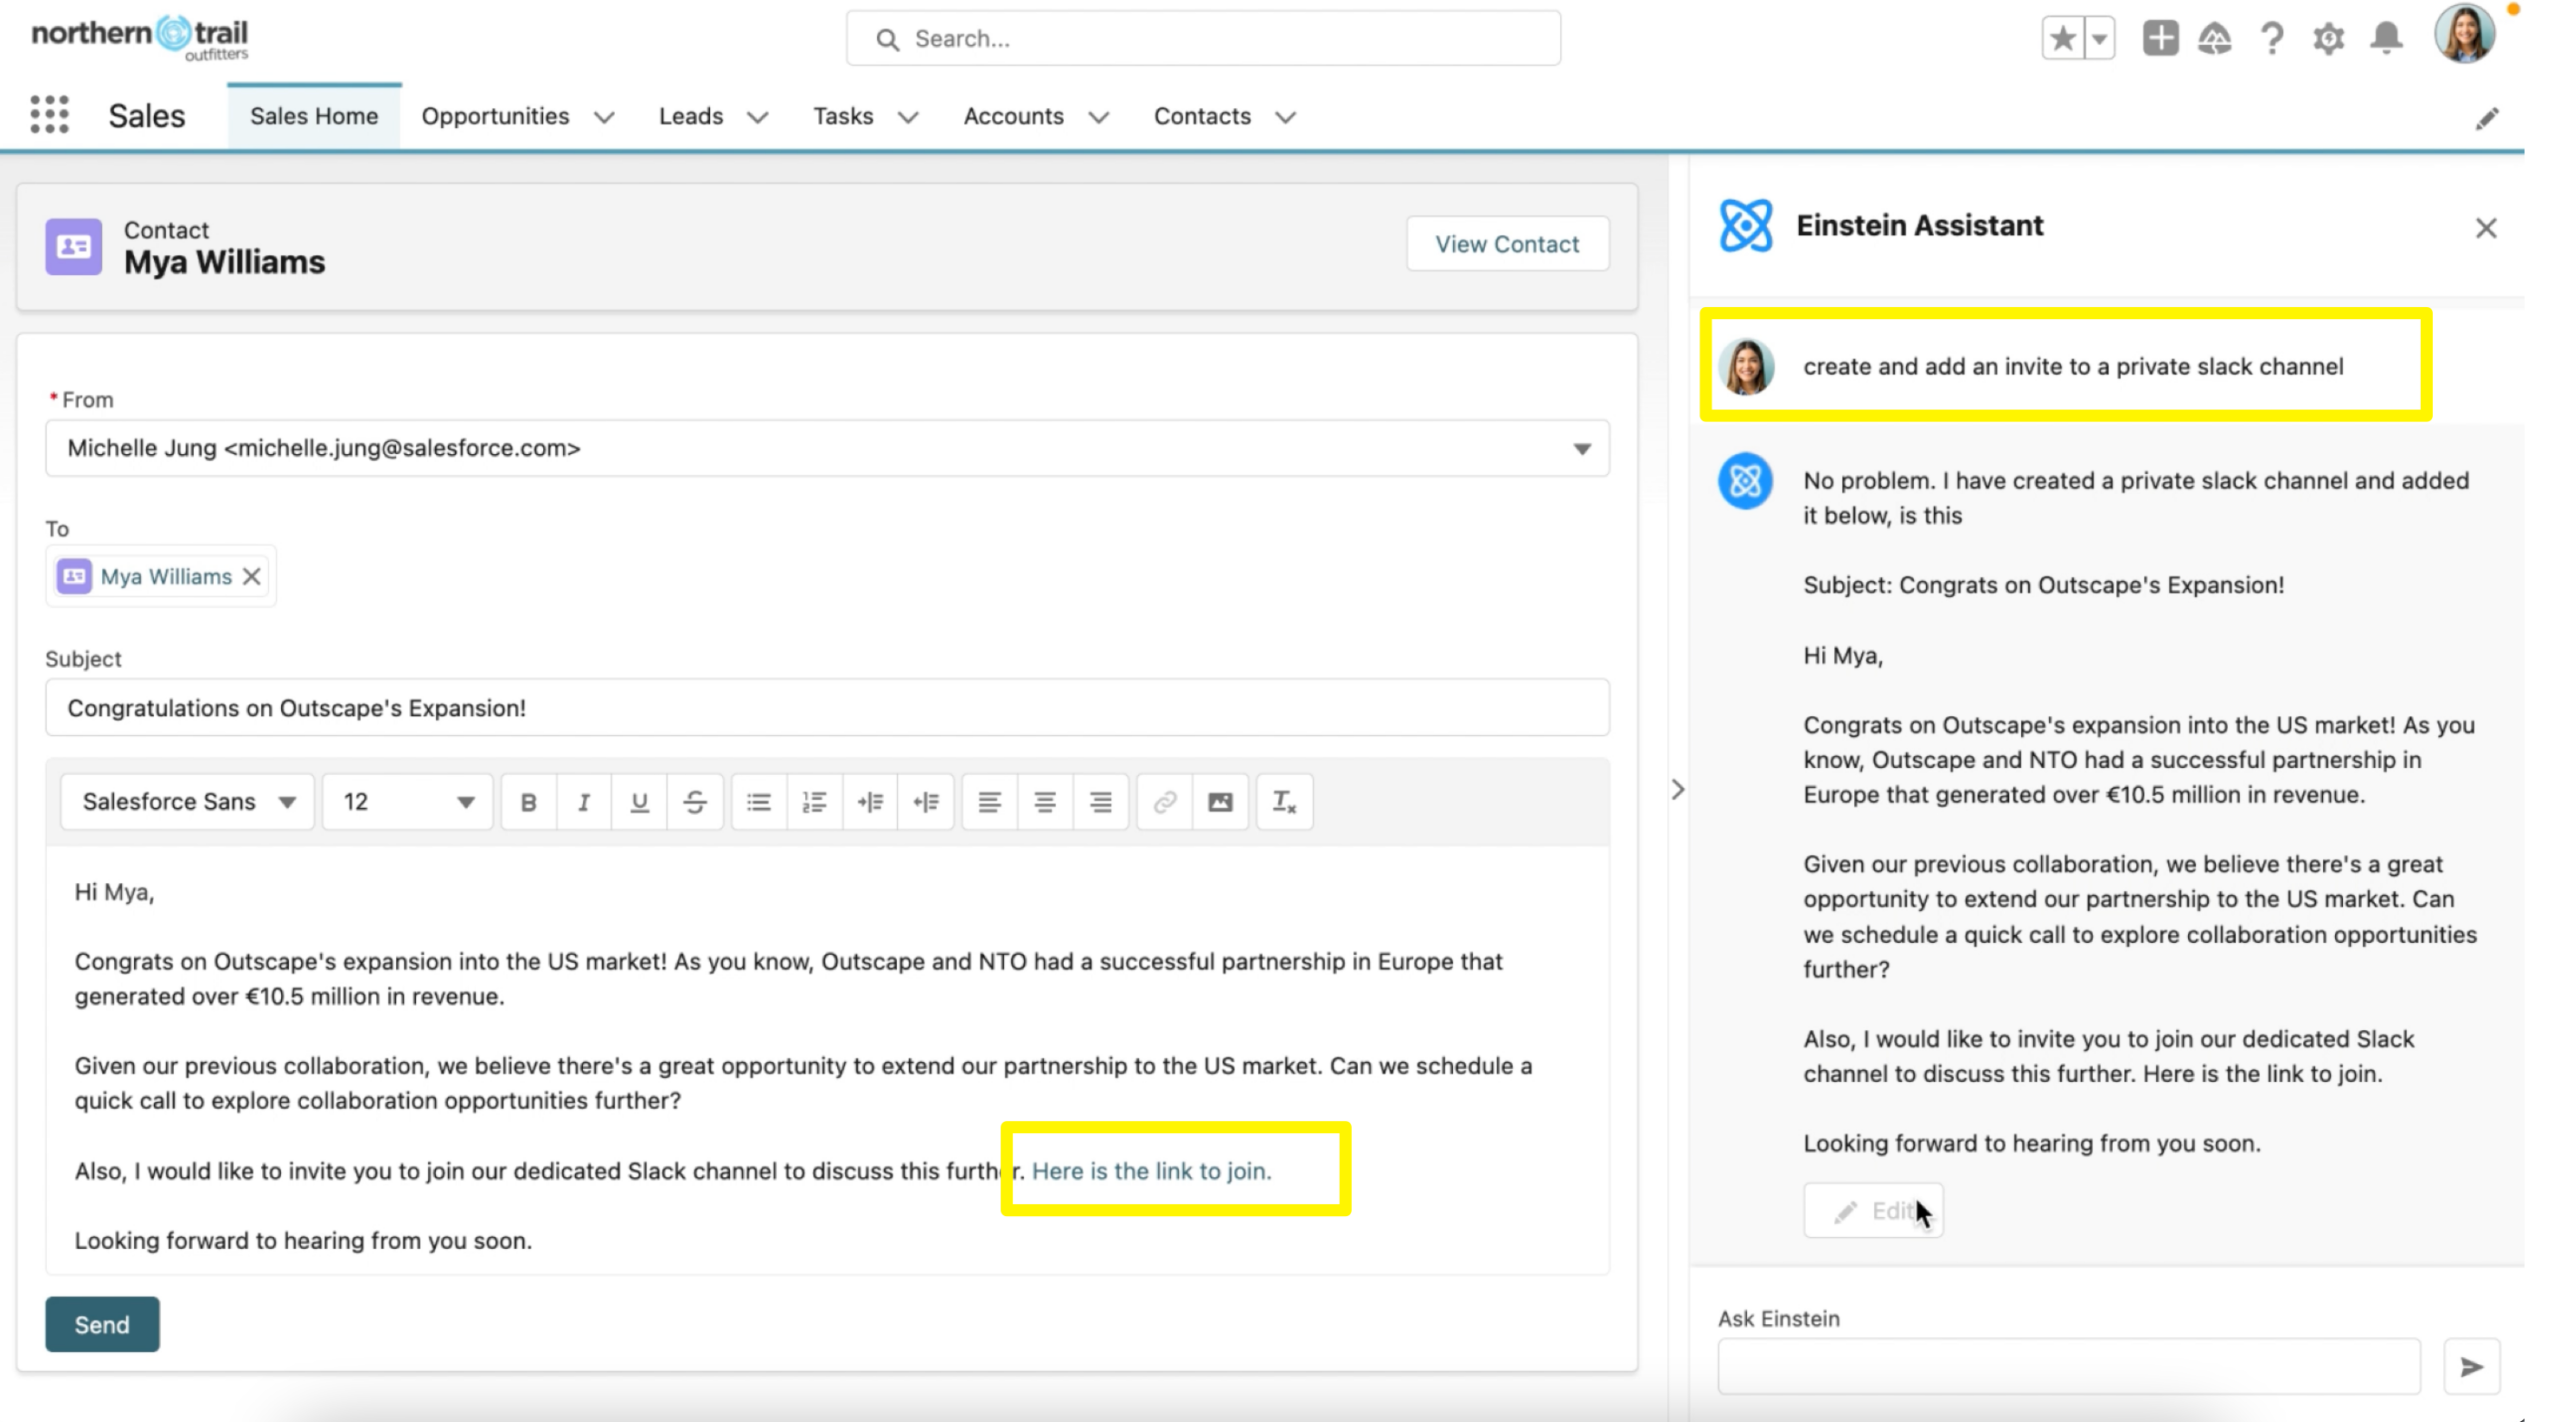Click the remove formatting icon

click(x=1284, y=802)
